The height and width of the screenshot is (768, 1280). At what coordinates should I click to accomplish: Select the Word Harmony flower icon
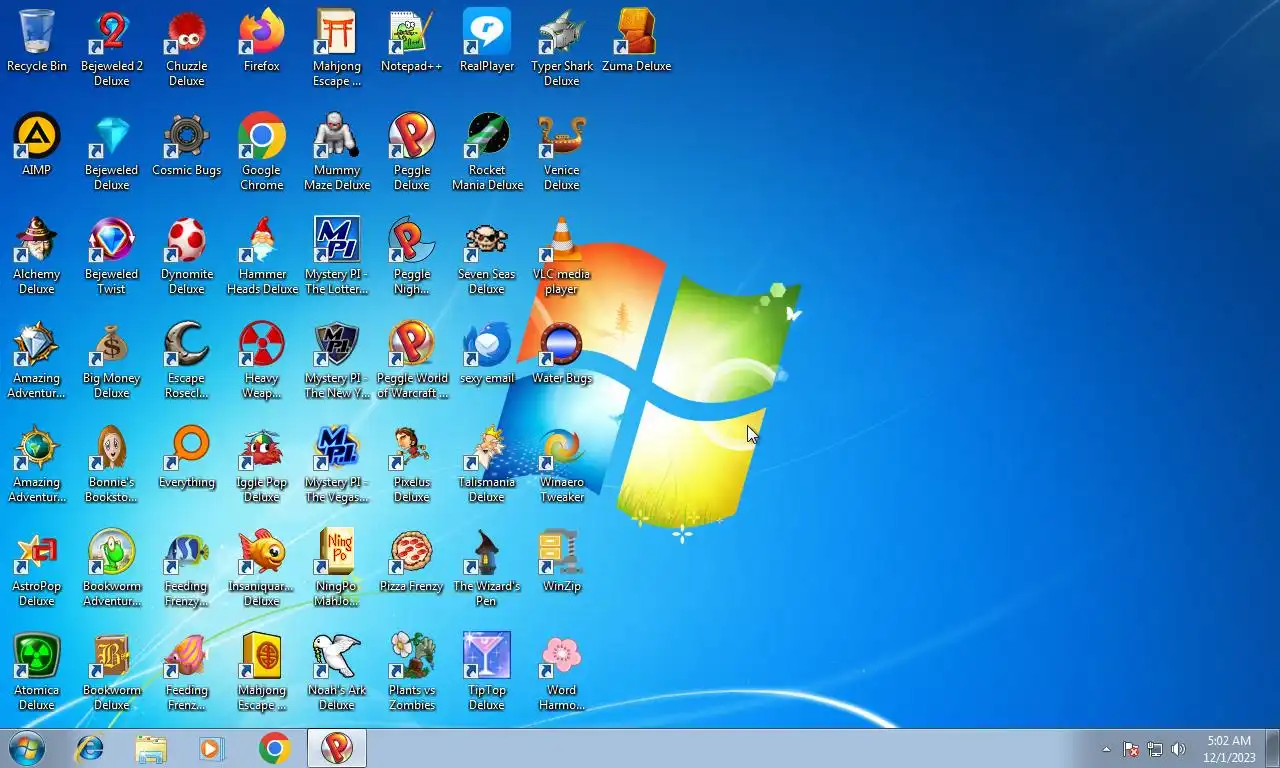click(x=562, y=672)
